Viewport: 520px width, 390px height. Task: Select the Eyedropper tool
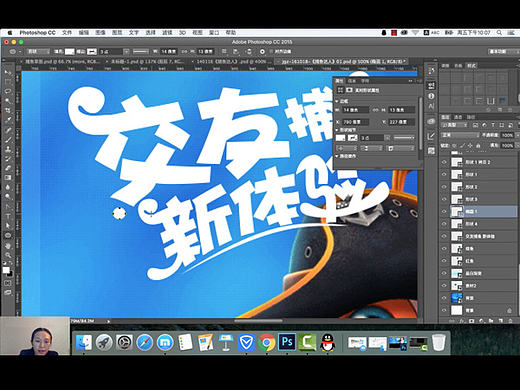[8, 120]
